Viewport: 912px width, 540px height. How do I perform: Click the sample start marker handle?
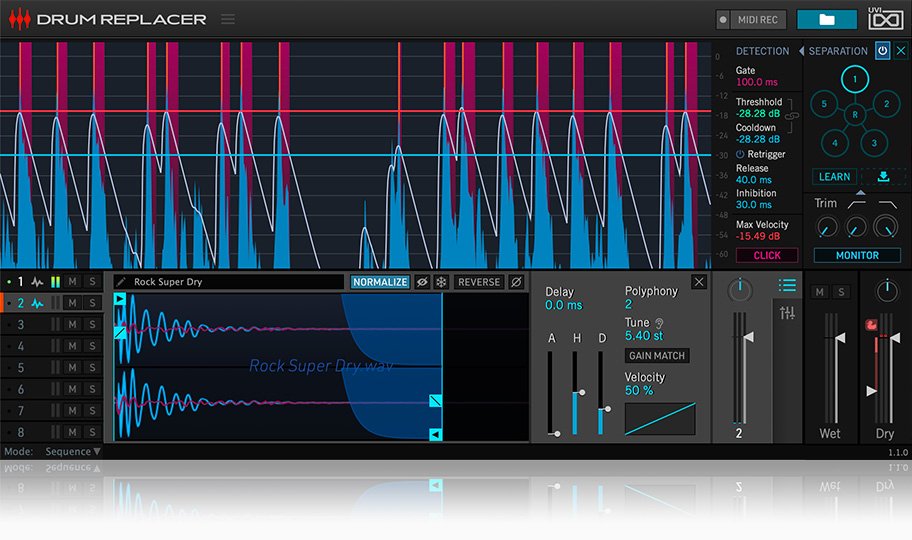click(x=120, y=299)
